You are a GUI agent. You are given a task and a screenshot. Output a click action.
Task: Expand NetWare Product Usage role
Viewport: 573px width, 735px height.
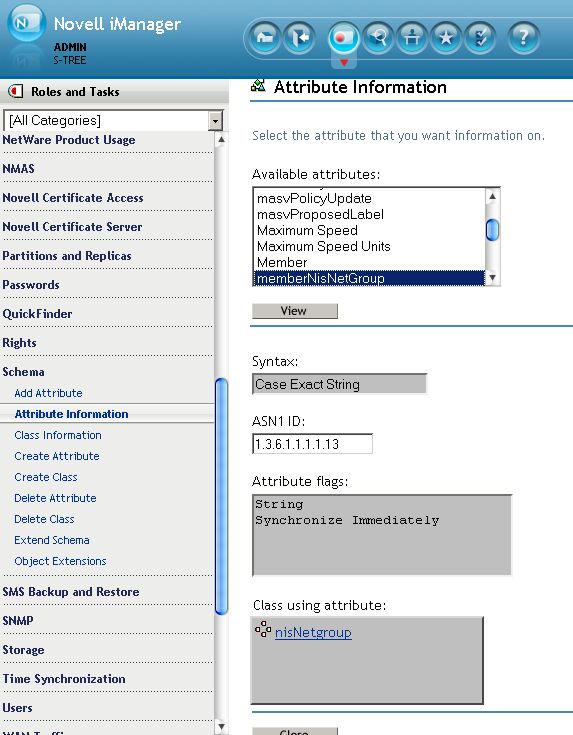tap(69, 140)
